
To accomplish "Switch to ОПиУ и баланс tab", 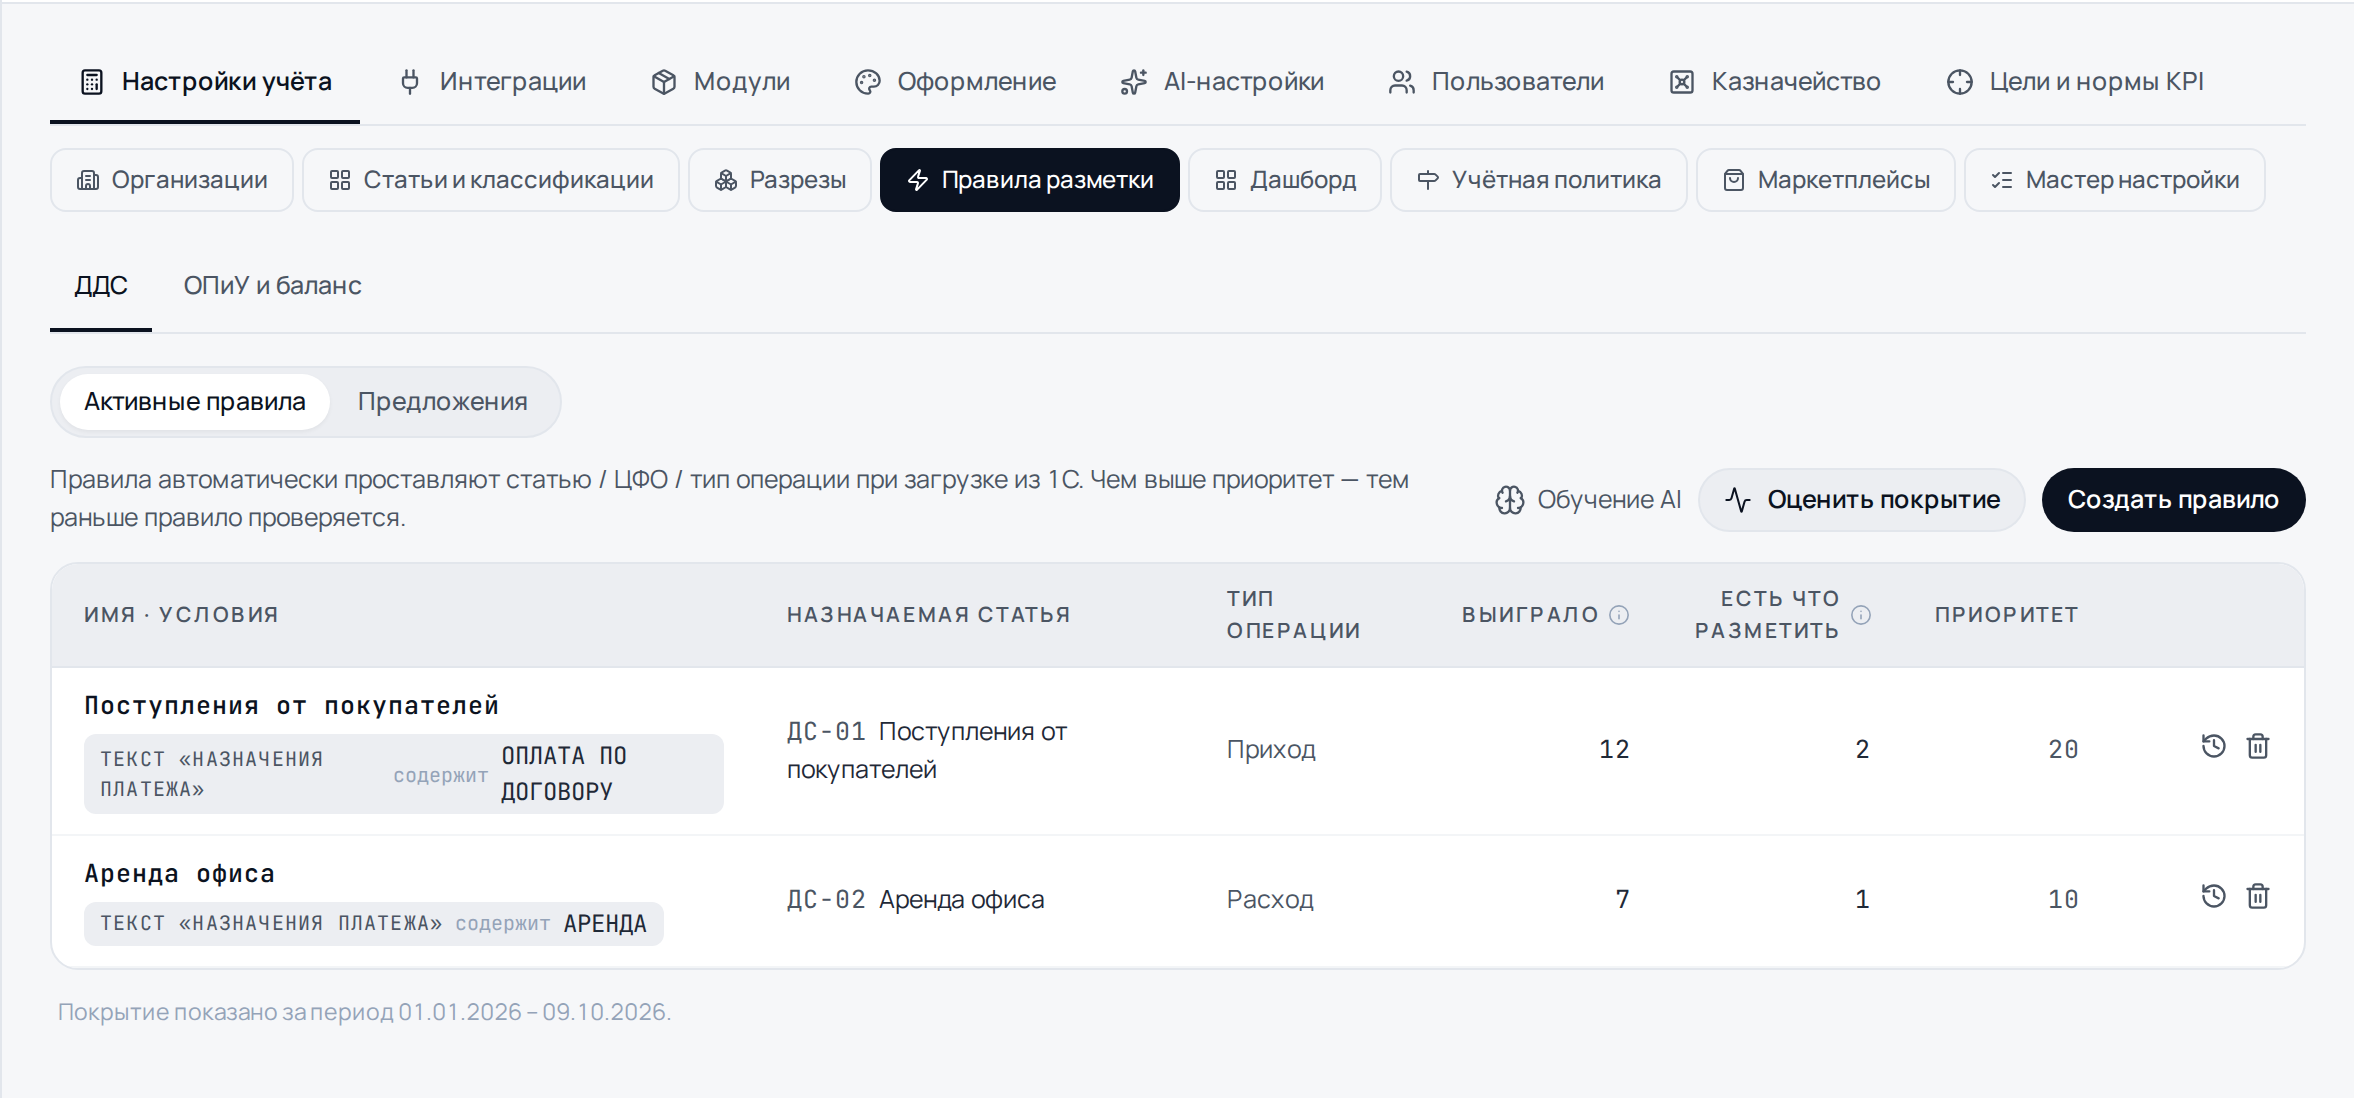I will point(272,286).
